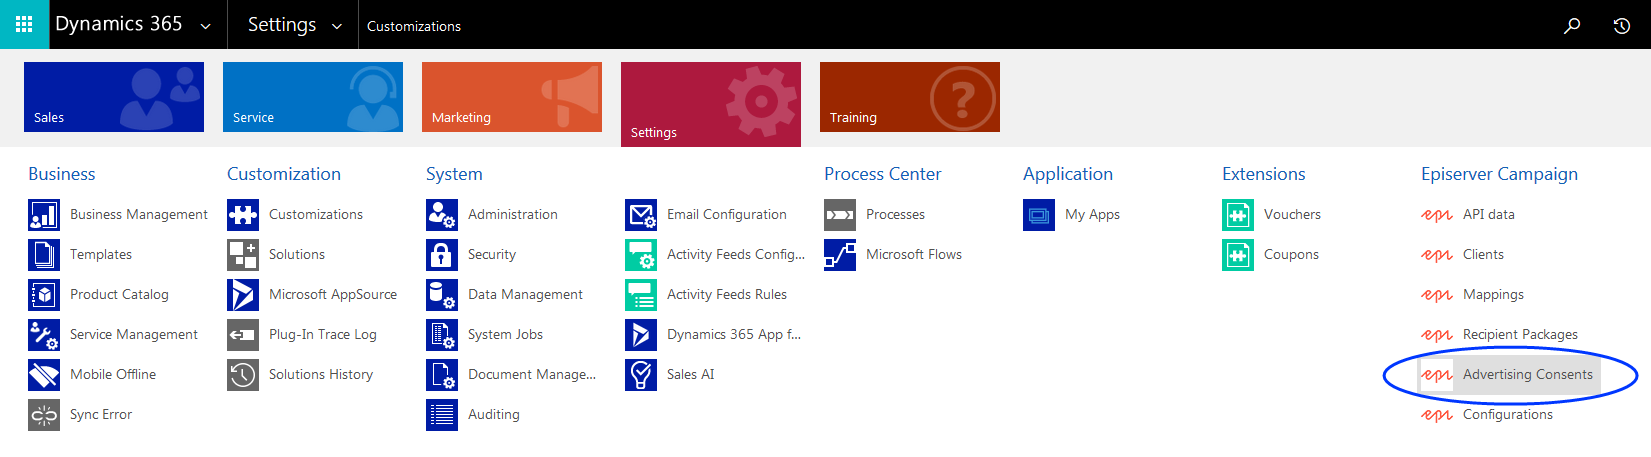Click the My Apps icon
This screenshot has width=1651, height=457.
pyautogui.click(x=1039, y=215)
